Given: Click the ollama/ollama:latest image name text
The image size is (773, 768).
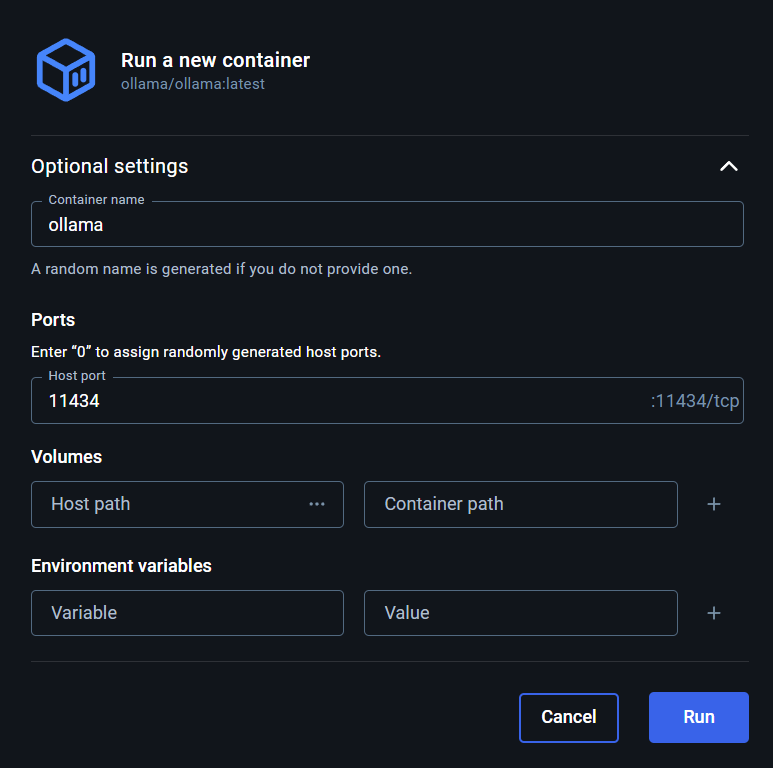Looking at the screenshot, I should tap(193, 84).
